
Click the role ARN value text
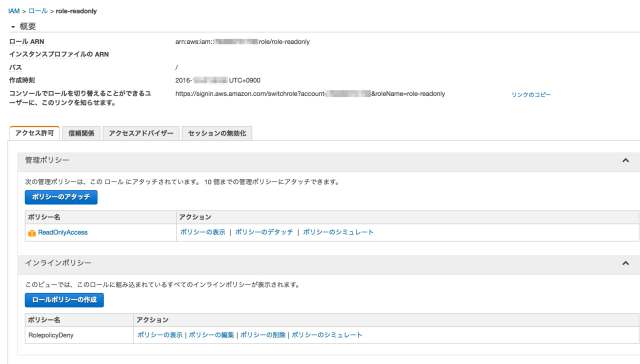point(242,42)
